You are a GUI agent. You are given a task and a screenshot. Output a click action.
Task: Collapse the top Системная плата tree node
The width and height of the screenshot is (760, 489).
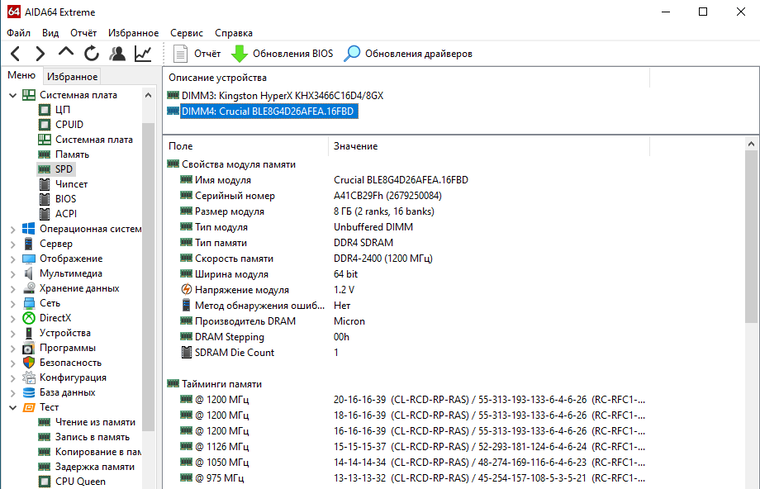(13, 95)
